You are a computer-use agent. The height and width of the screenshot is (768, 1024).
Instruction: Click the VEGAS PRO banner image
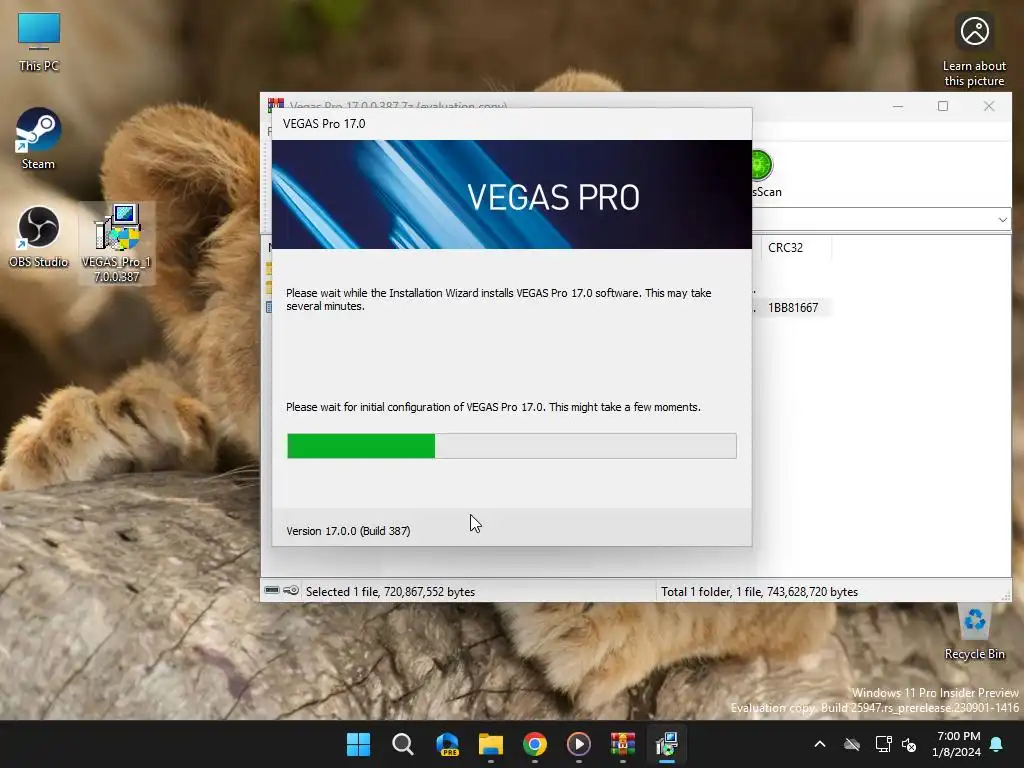click(x=511, y=194)
